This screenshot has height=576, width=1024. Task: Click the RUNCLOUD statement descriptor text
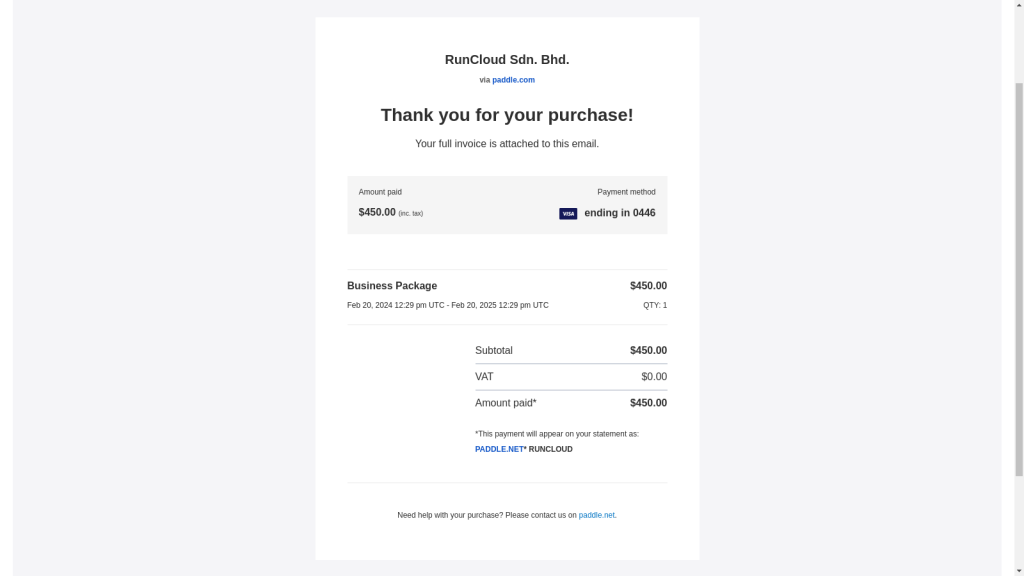click(550, 449)
